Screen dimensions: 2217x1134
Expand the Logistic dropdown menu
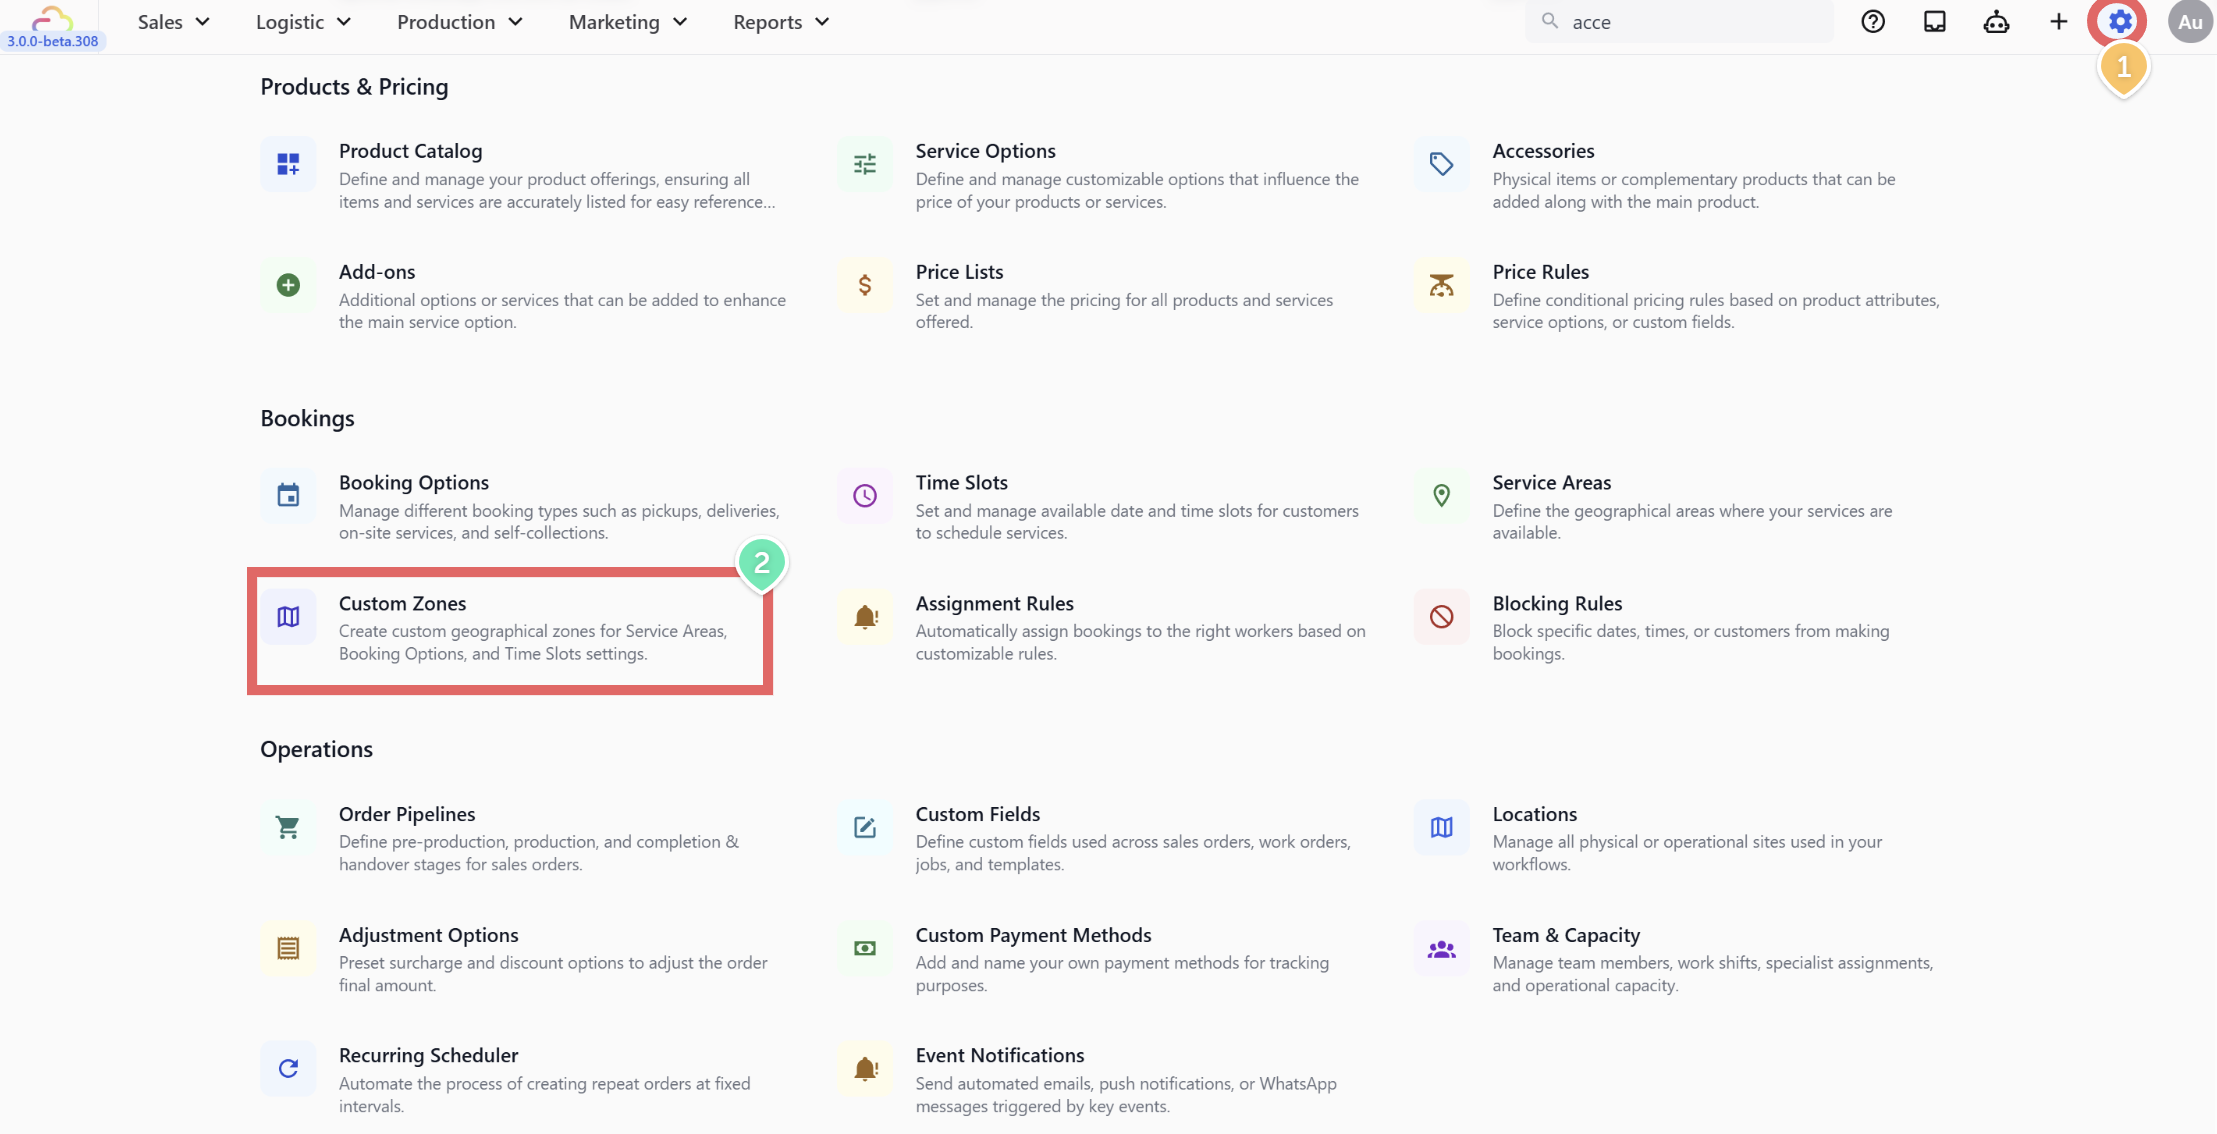click(x=303, y=22)
